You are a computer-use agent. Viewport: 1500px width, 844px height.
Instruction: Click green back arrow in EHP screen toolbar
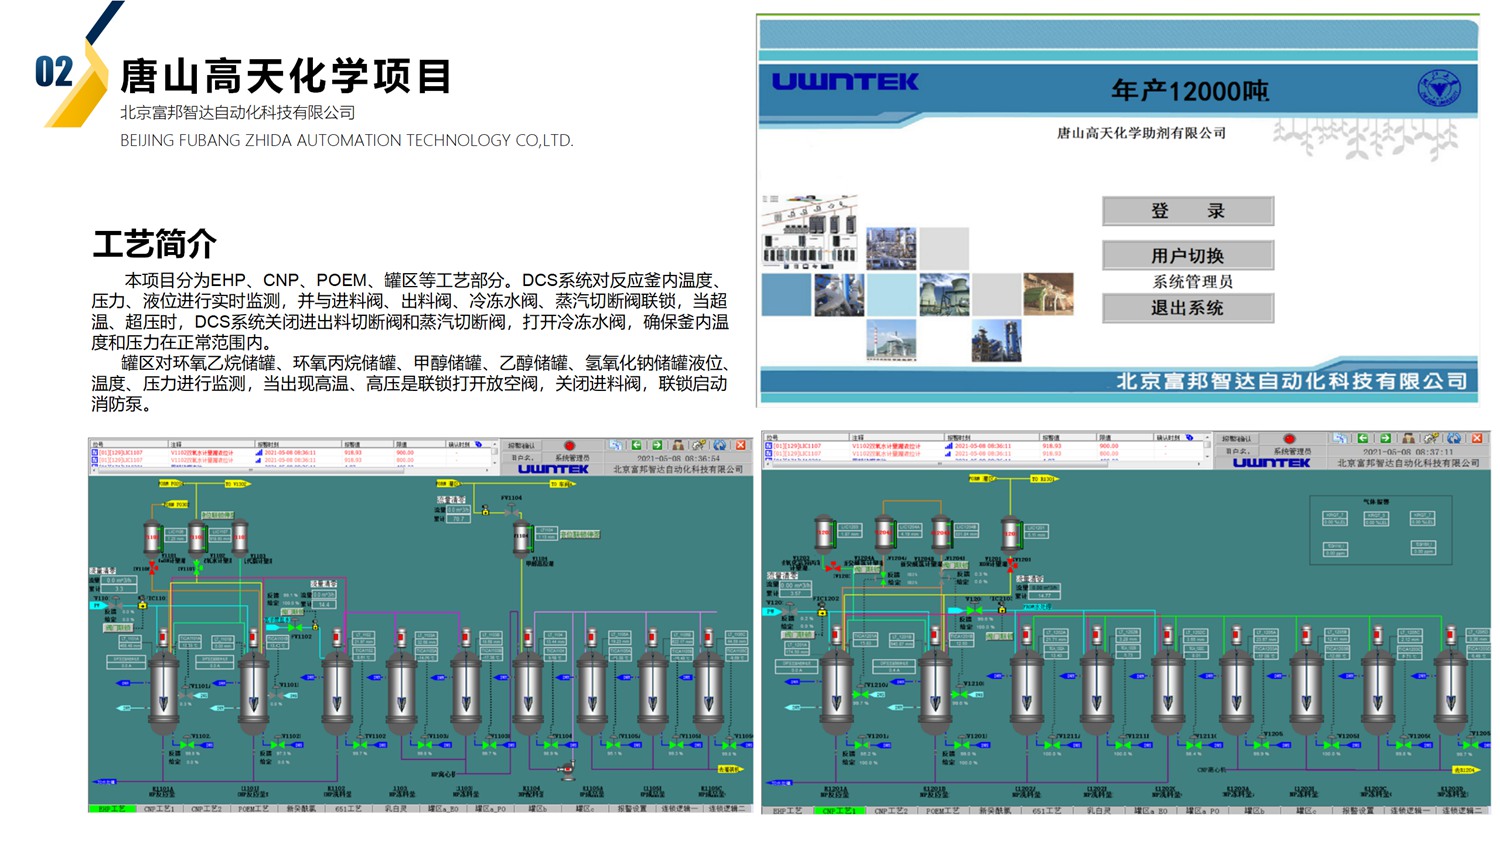636,445
